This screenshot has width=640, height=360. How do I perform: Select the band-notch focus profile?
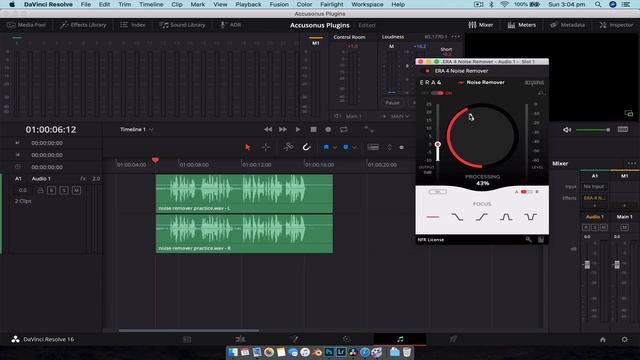pos(530,217)
